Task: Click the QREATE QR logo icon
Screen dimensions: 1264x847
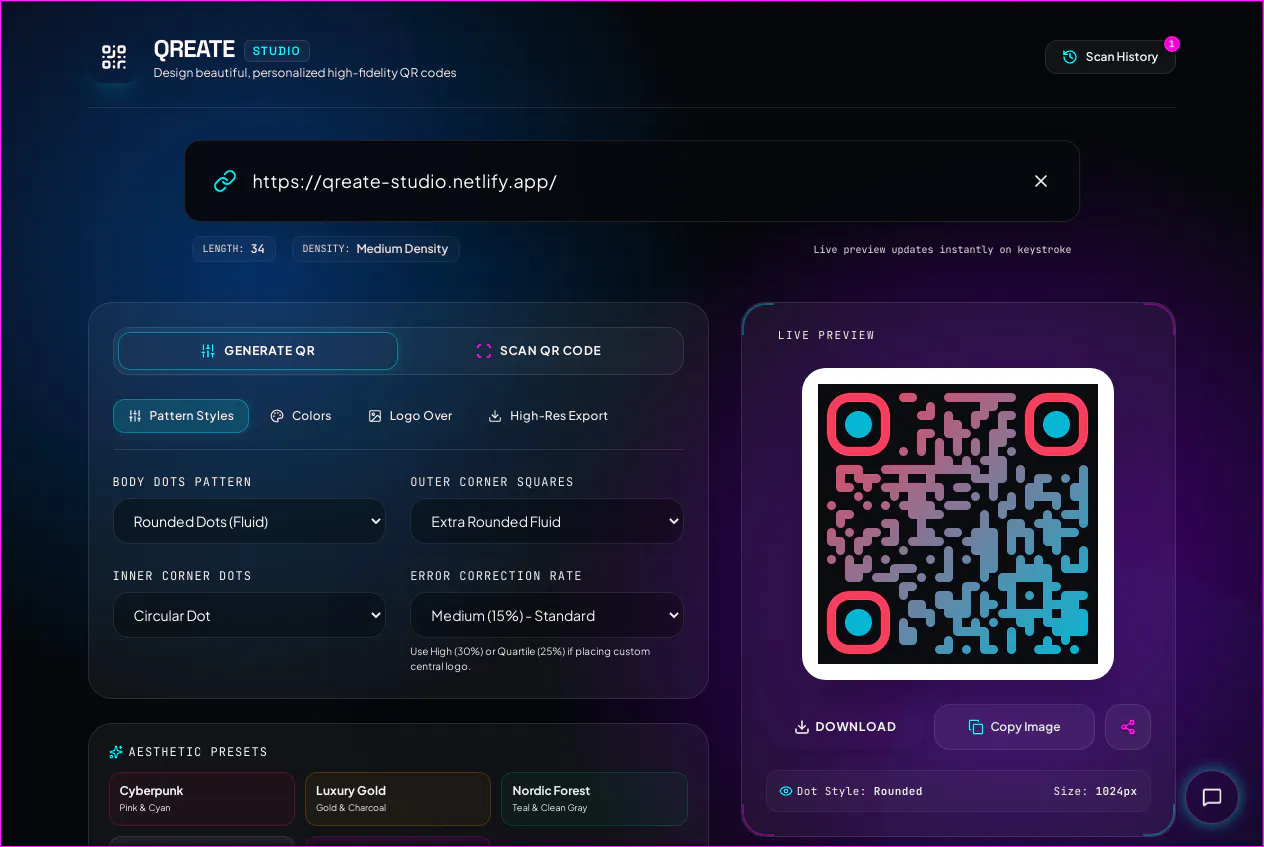Action: [x=114, y=57]
